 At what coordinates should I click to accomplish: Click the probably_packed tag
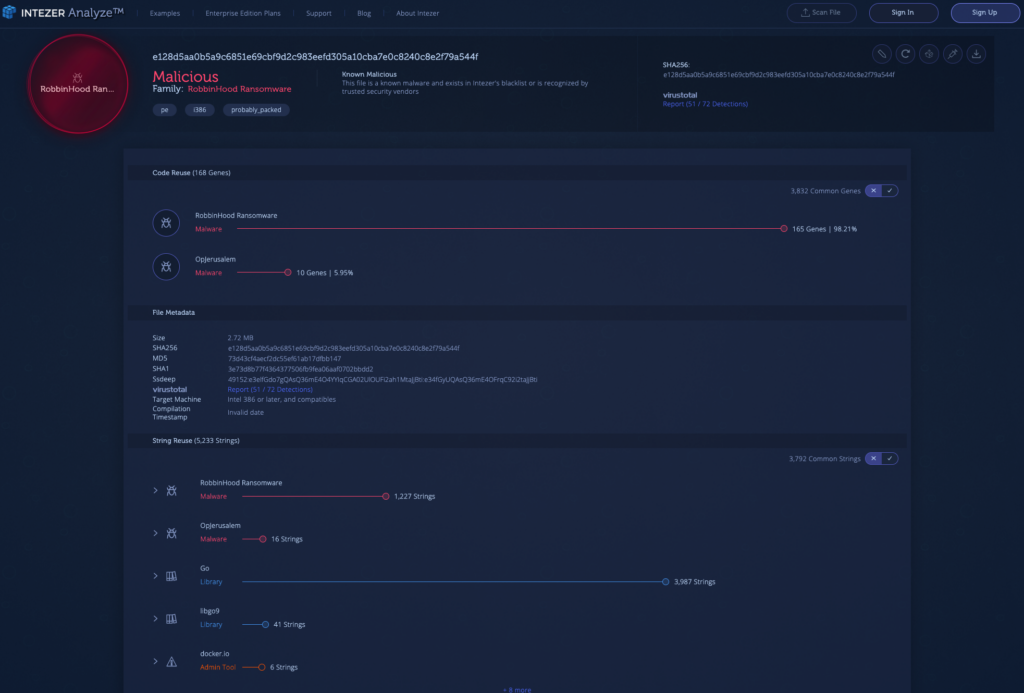click(256, 110)
